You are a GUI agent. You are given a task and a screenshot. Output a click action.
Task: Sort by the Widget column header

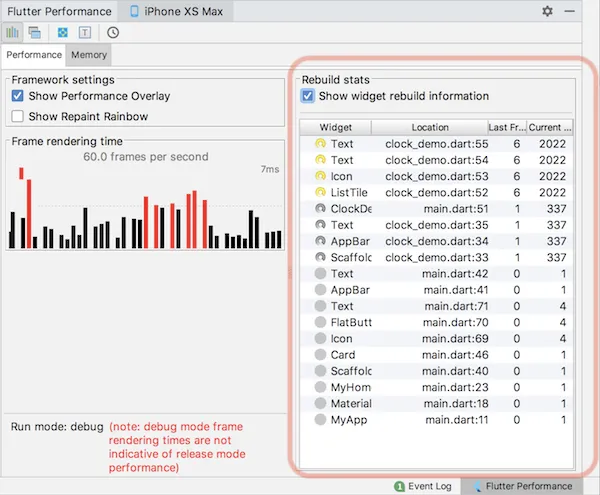336,127
